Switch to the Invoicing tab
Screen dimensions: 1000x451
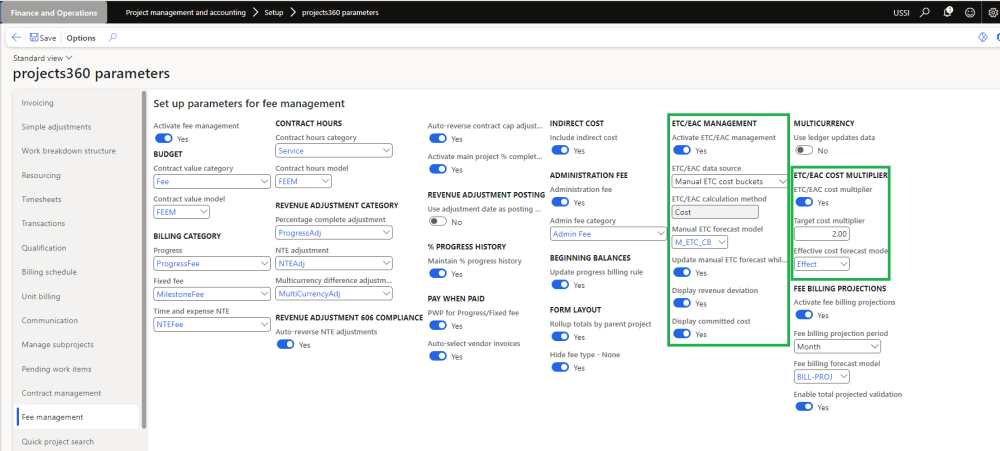click(38, 103)
